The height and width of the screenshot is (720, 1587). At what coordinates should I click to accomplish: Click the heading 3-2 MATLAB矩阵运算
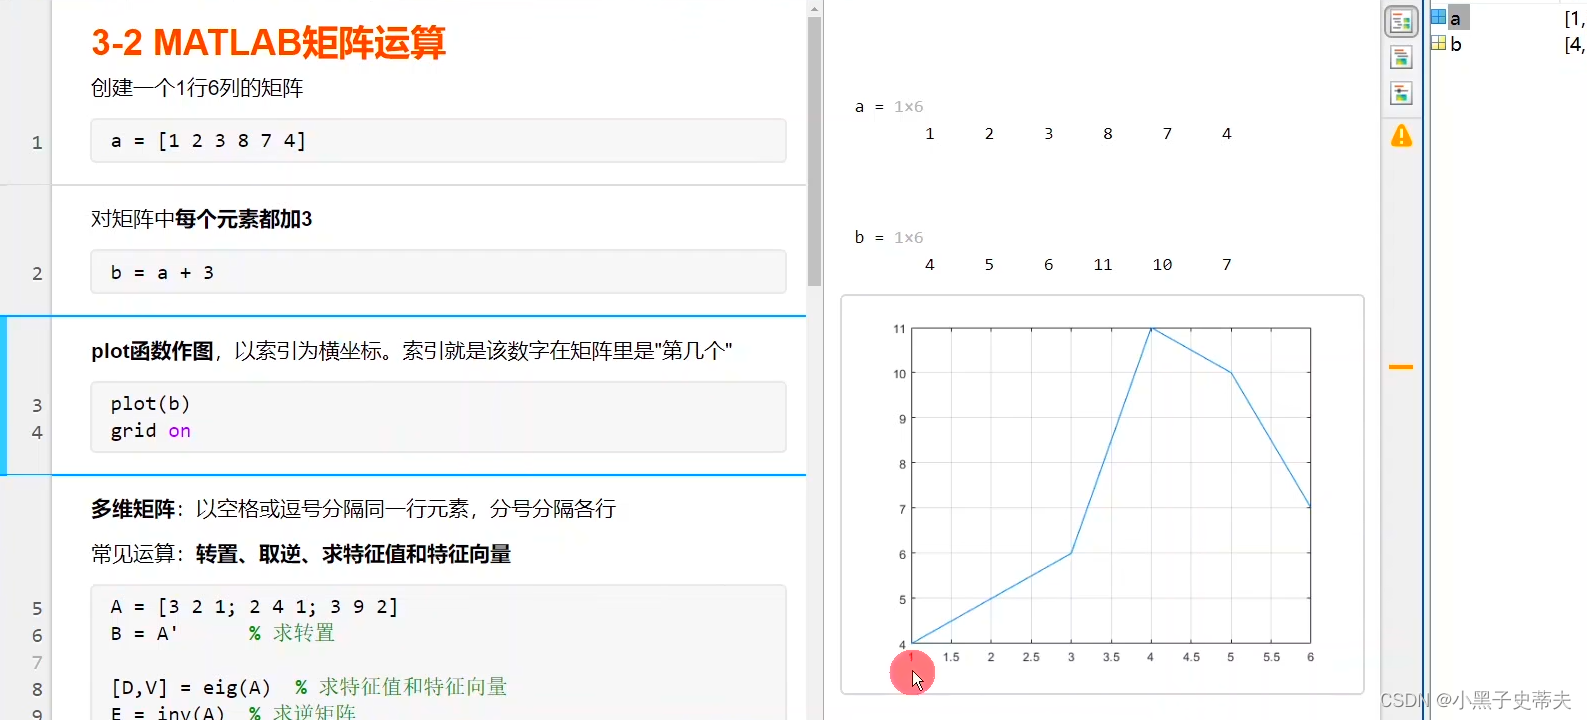pyautogui.click(x=268, y=43)
